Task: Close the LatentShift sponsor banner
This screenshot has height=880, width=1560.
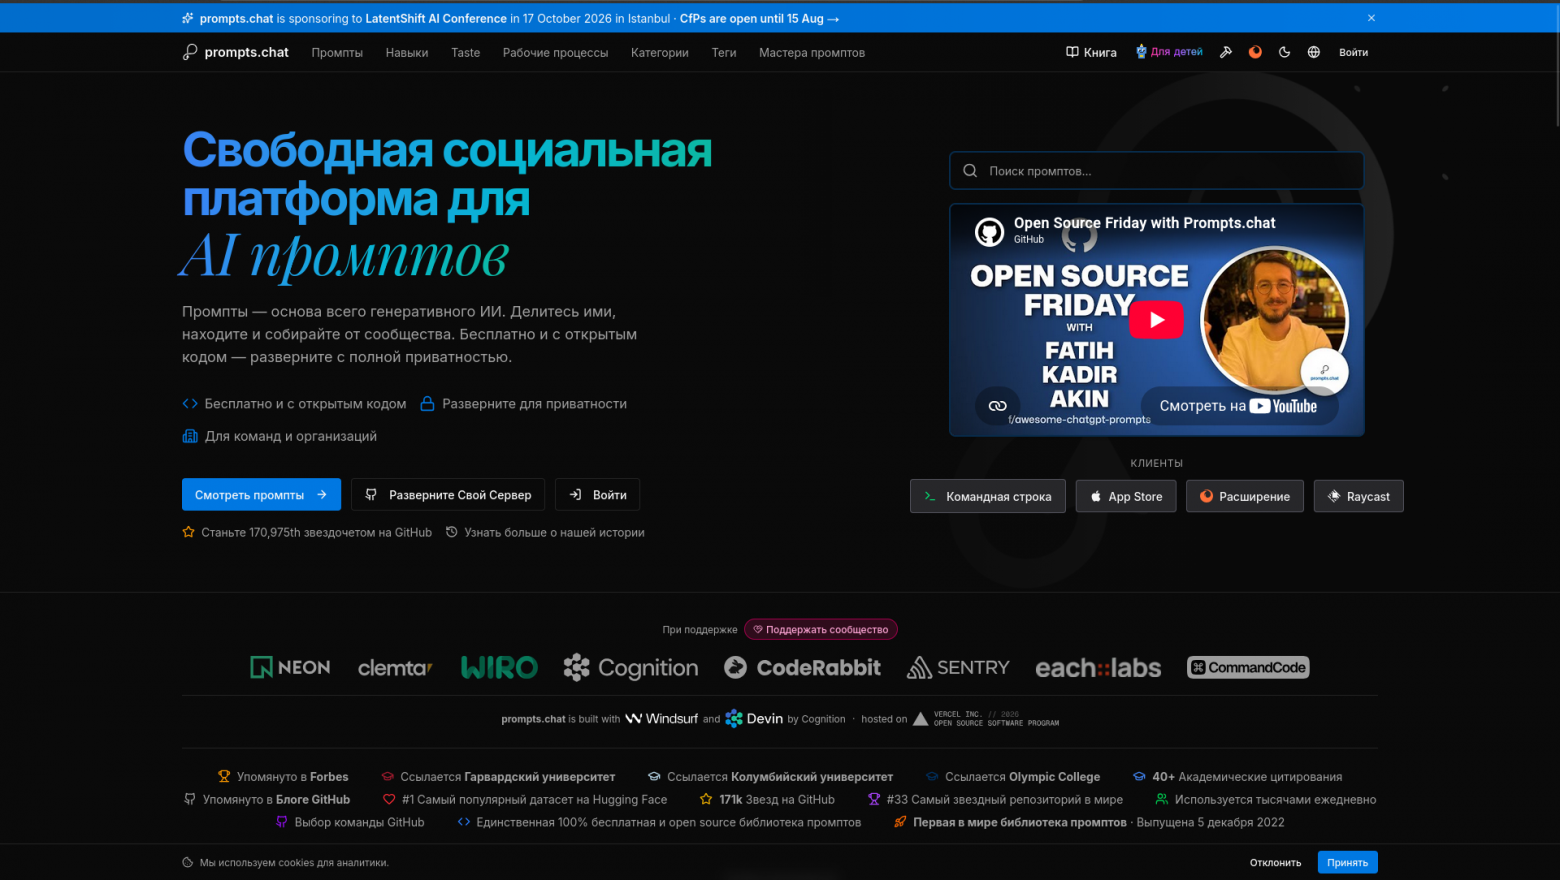Action: pos(1371,18)
